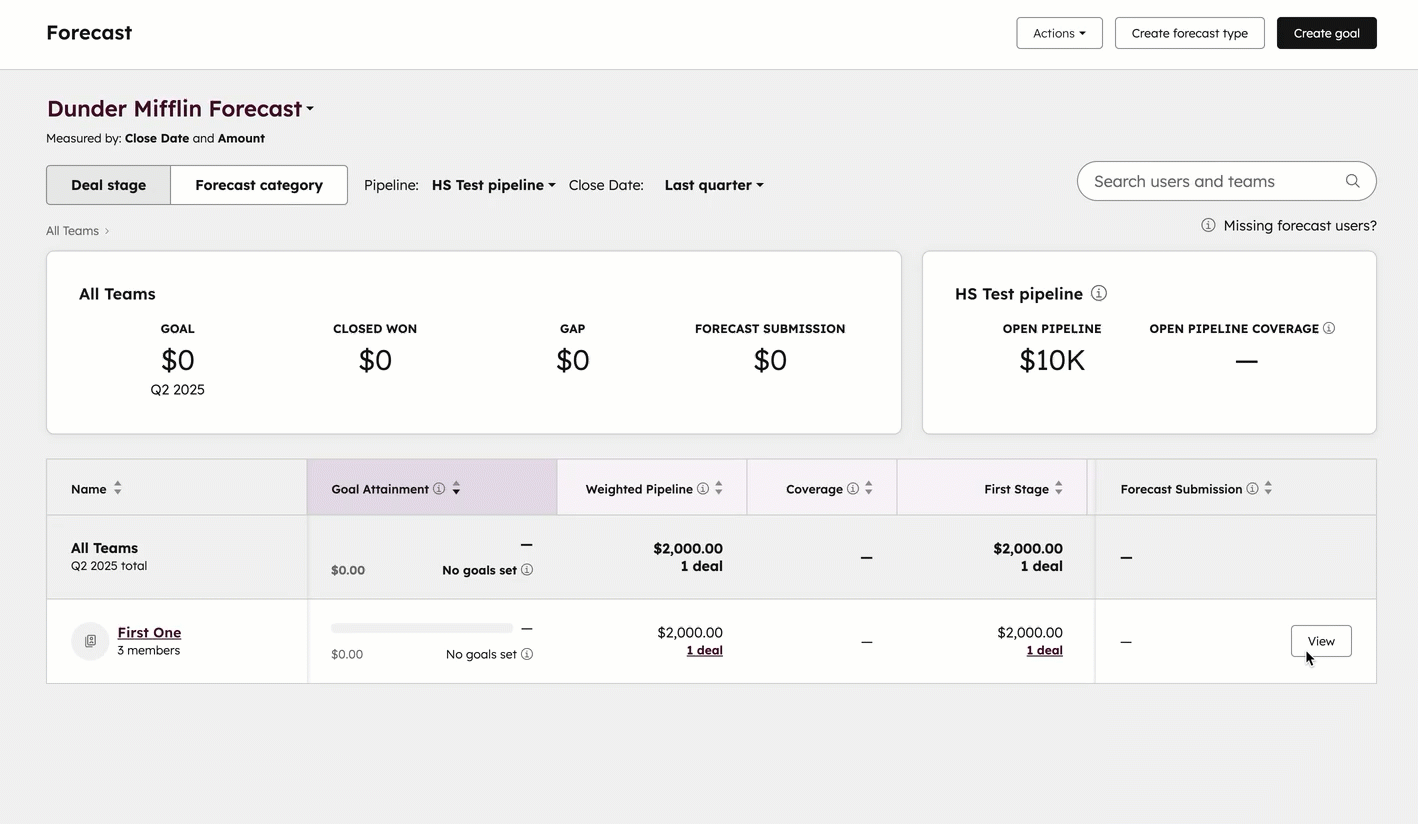Open the Last quarter close date dropdown
This screenshot has width=1418, height=824.
tap(713, 185)
